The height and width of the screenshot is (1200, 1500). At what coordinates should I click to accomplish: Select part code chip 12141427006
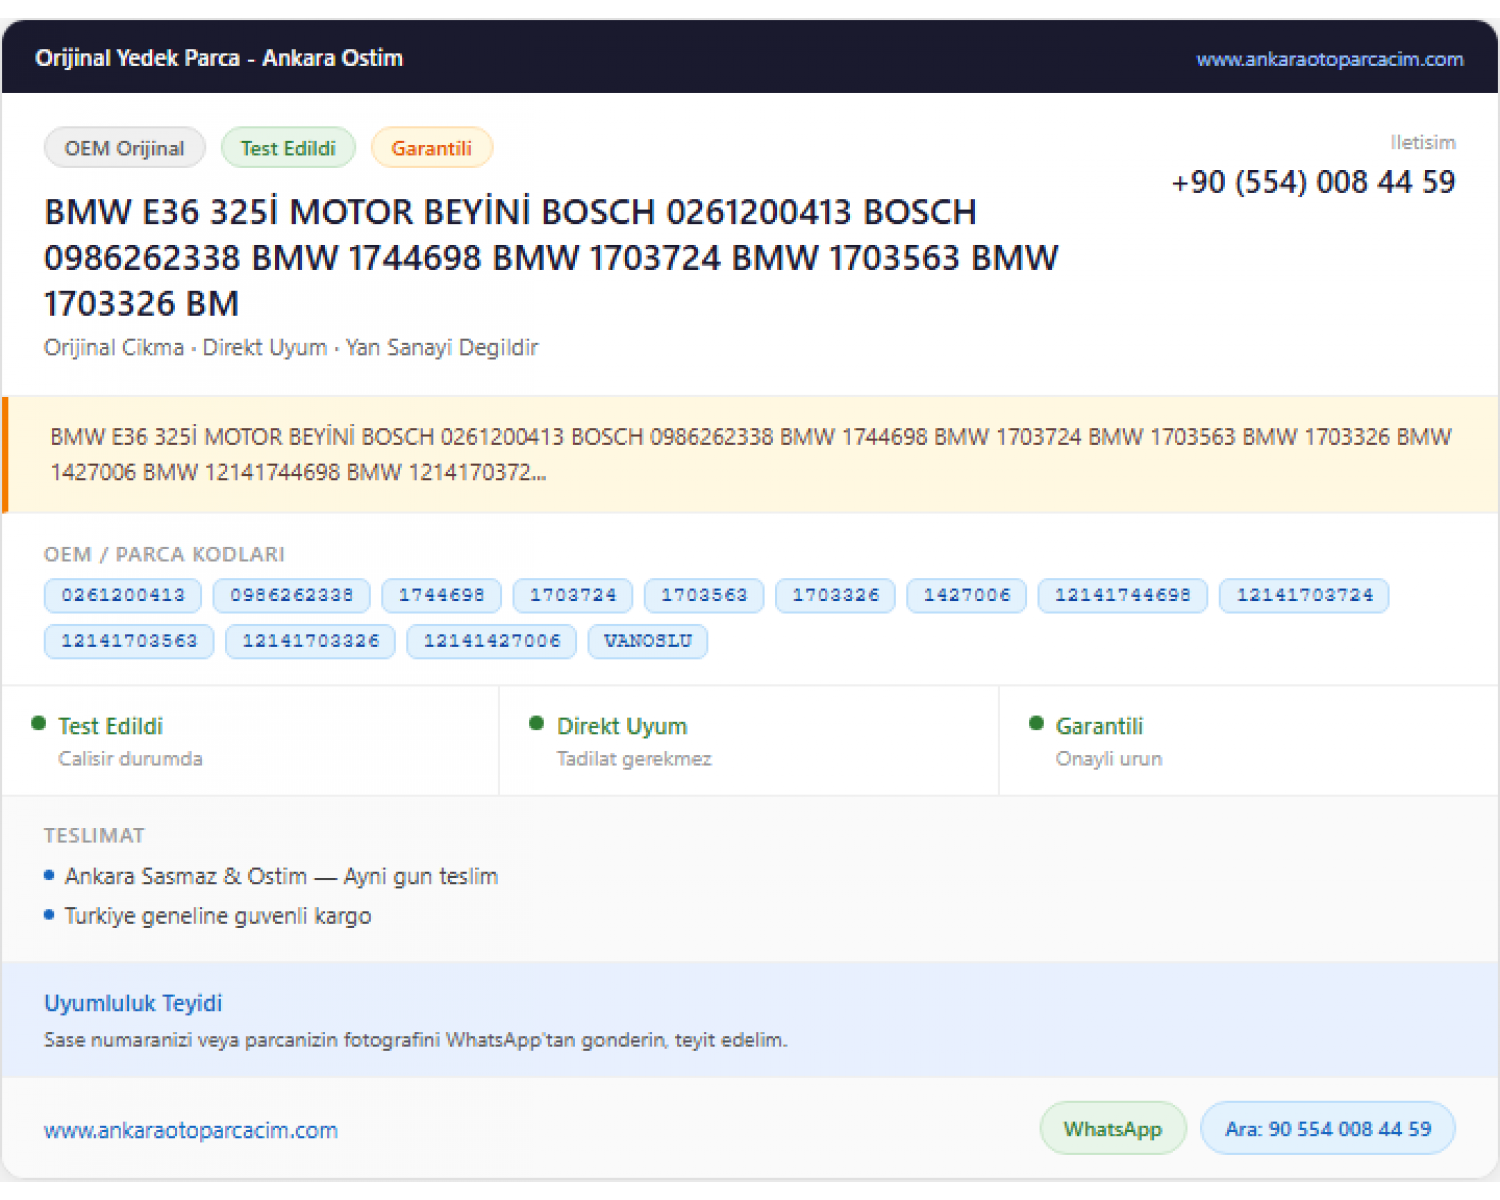pos(492,641)
